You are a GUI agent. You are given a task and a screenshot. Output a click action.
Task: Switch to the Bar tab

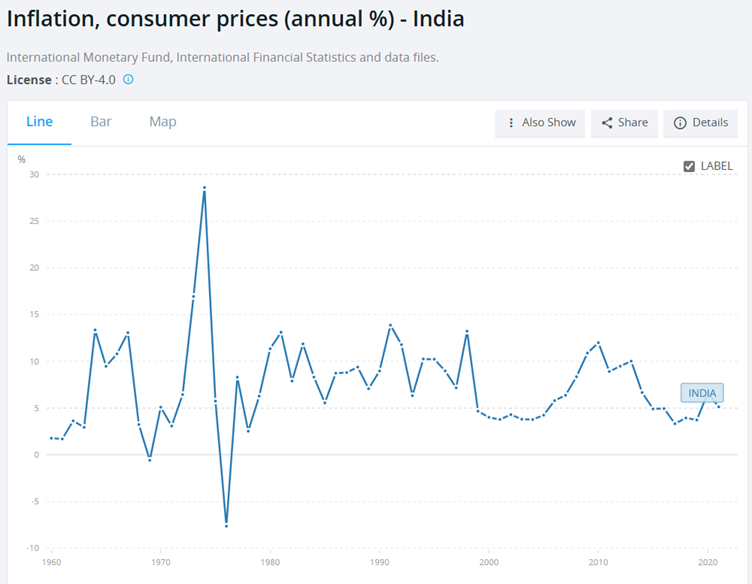[101, 122]
